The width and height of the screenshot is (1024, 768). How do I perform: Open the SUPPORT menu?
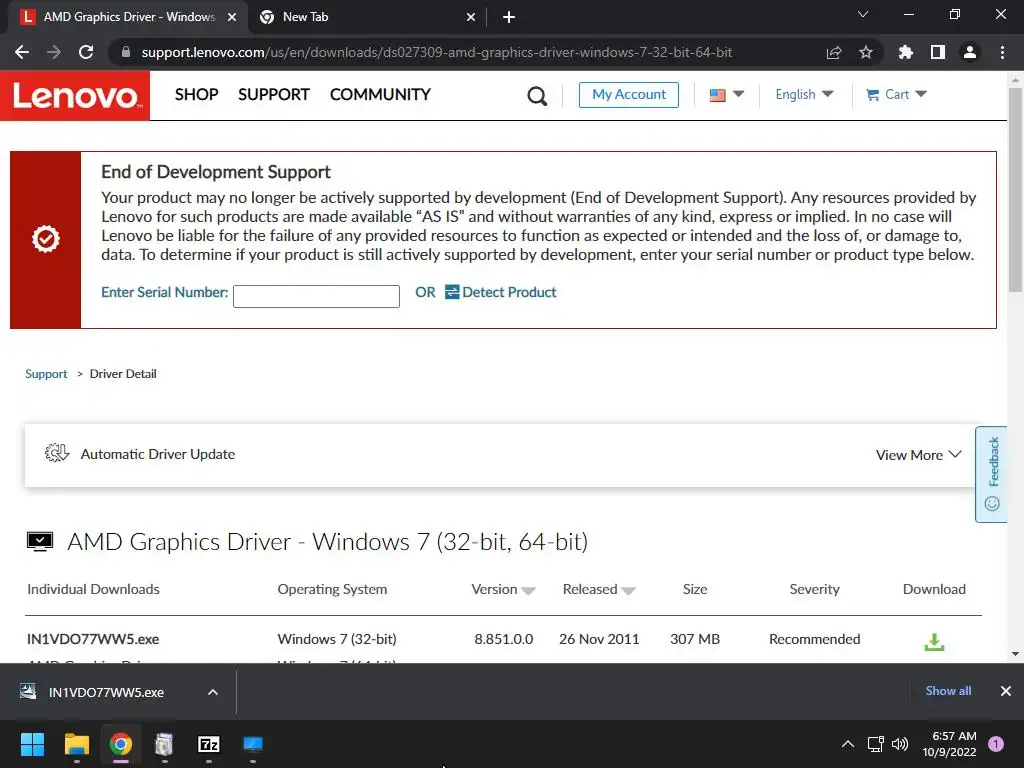(x=274, y=95)
